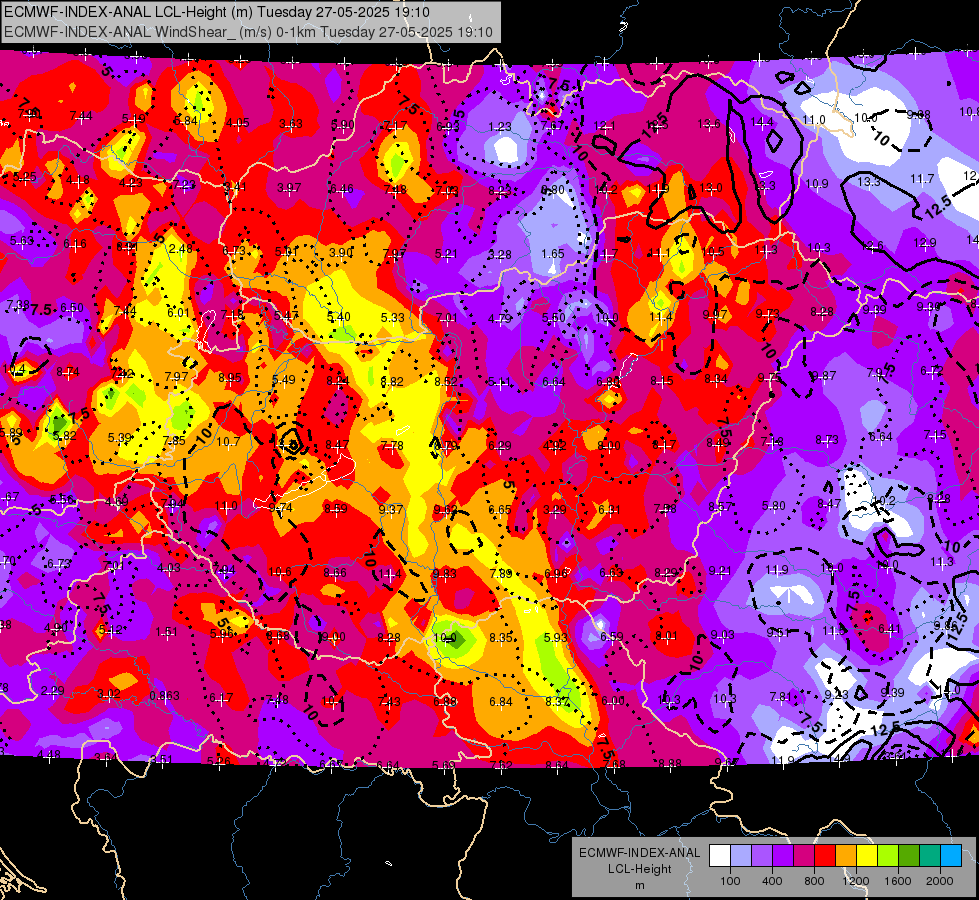The image size is (979, 900).
Task: Click the sky-blue legend swatch
Action: click(x=951, y=856)
